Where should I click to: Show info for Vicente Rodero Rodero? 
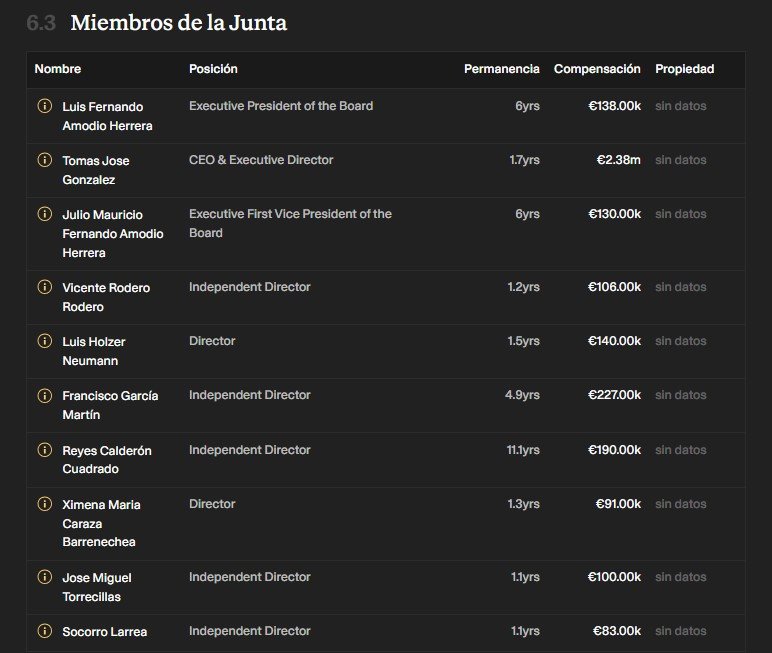44,287
